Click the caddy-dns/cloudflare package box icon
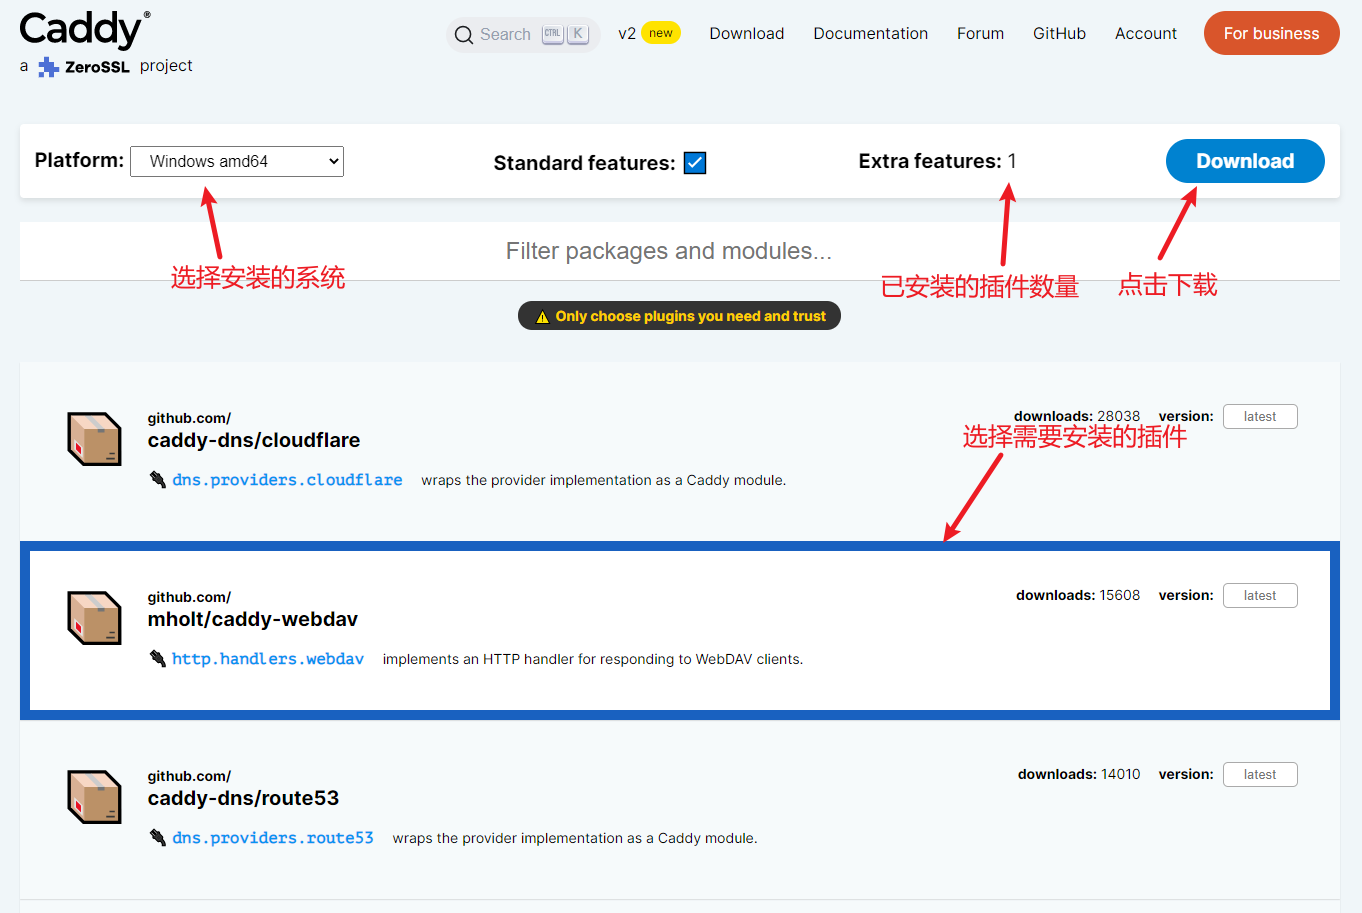Viewport: 1362px width, 913px height. click(94, 439)
